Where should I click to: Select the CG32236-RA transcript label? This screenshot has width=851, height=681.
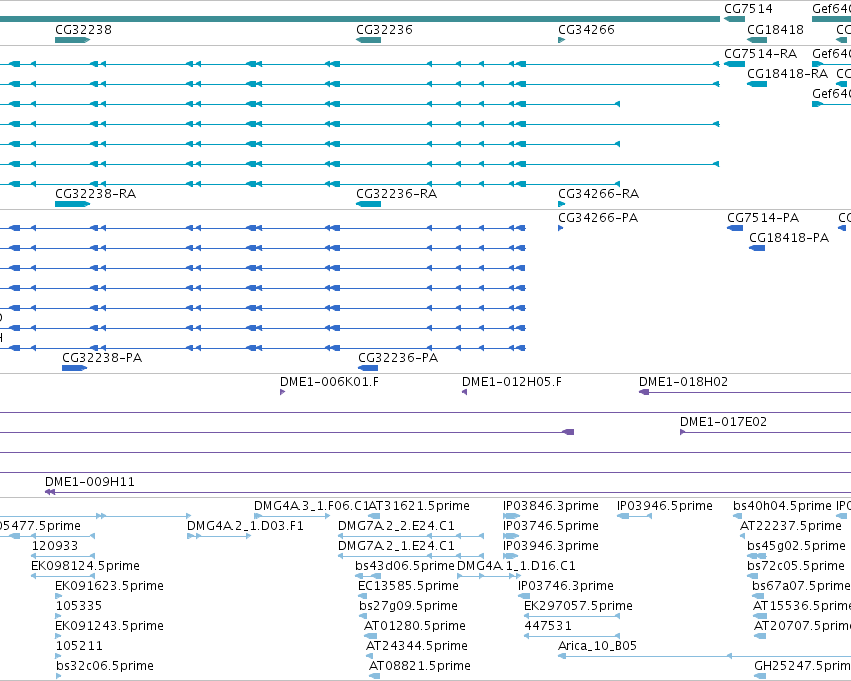coord(396,194)
